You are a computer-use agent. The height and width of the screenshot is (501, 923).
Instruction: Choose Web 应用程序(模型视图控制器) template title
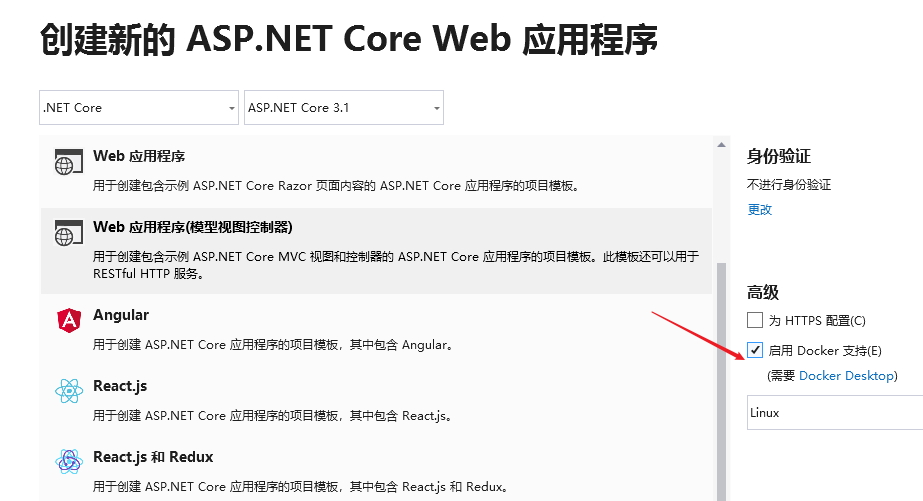coord(192,227)
